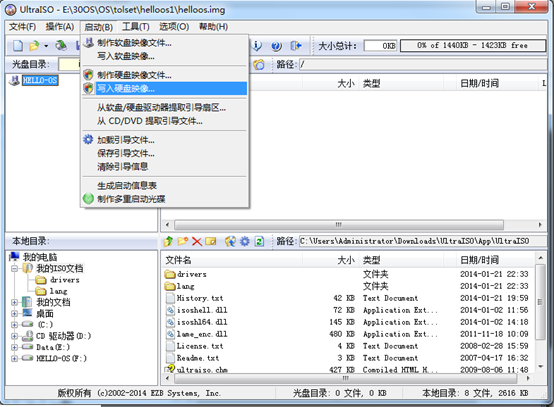The height and width of the screenshot is (407, 554).
Task: Select History.txt in the file list
Action: coord(200,298)
